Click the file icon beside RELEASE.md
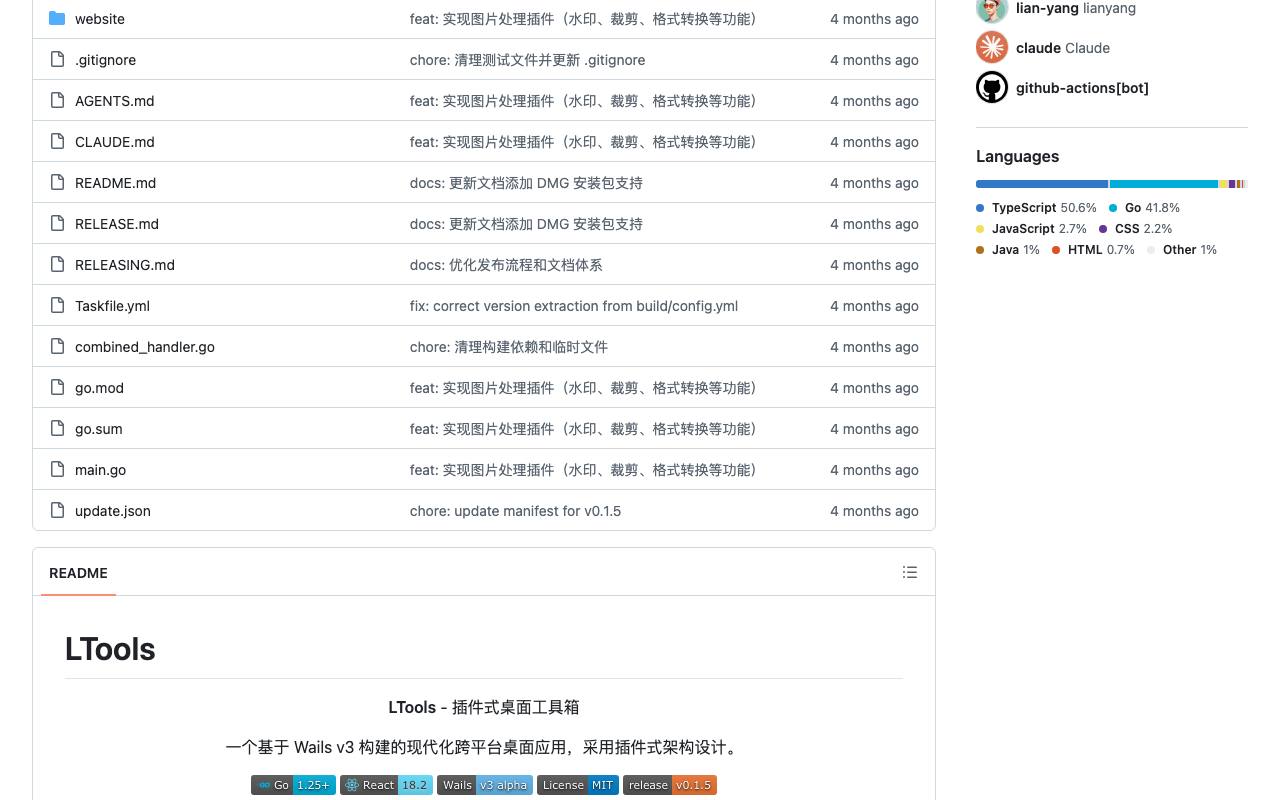Screen dimensions: 1280x800 pyautogui.click(x=57, y=224)
